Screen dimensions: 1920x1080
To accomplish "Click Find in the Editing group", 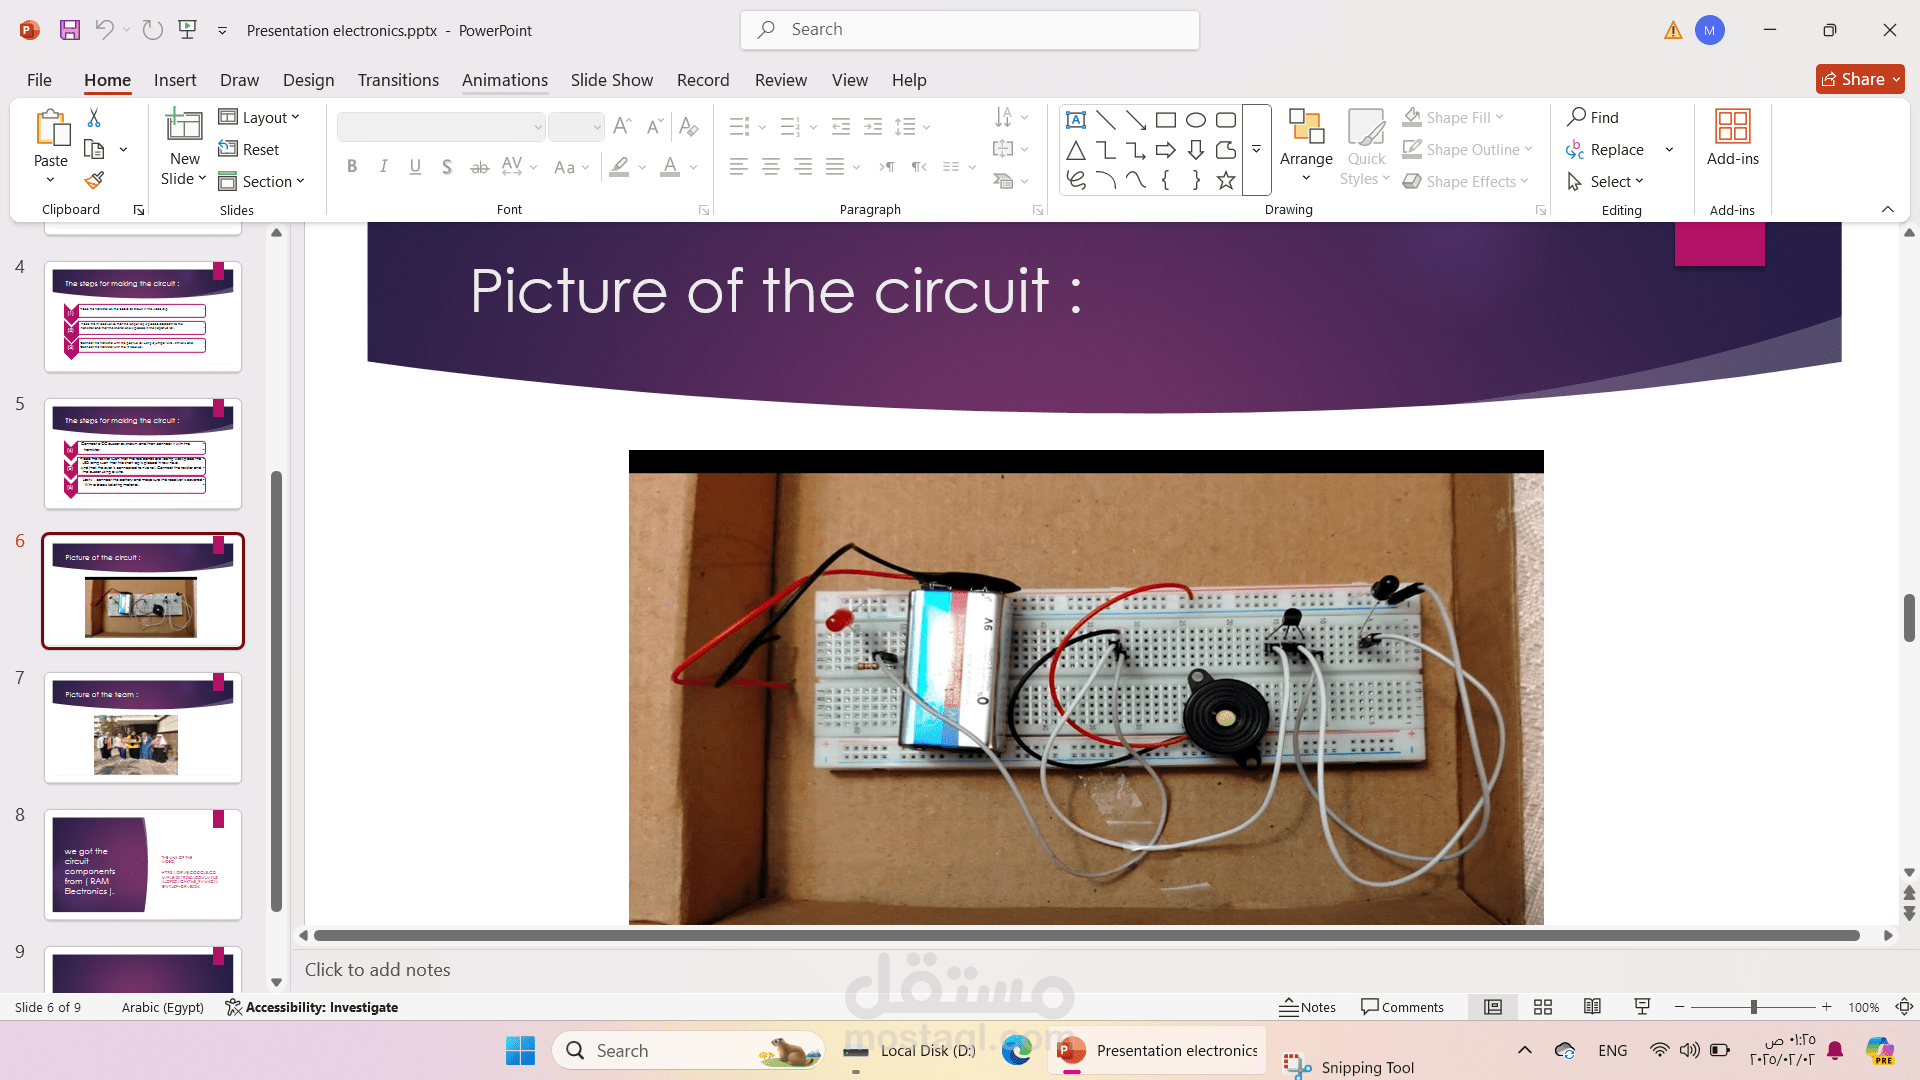I will (1593, 117).
